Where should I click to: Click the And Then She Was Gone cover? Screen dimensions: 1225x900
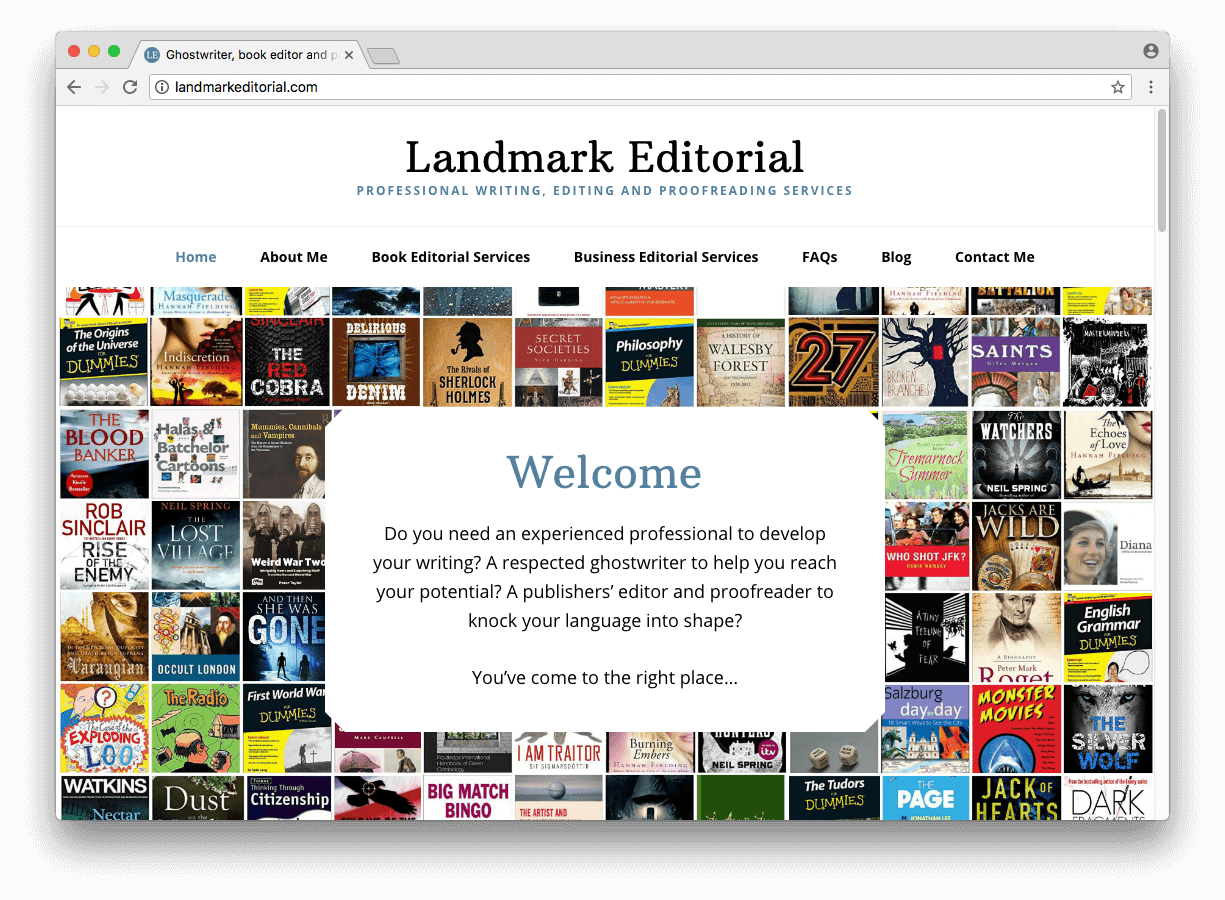coord(284,637)
